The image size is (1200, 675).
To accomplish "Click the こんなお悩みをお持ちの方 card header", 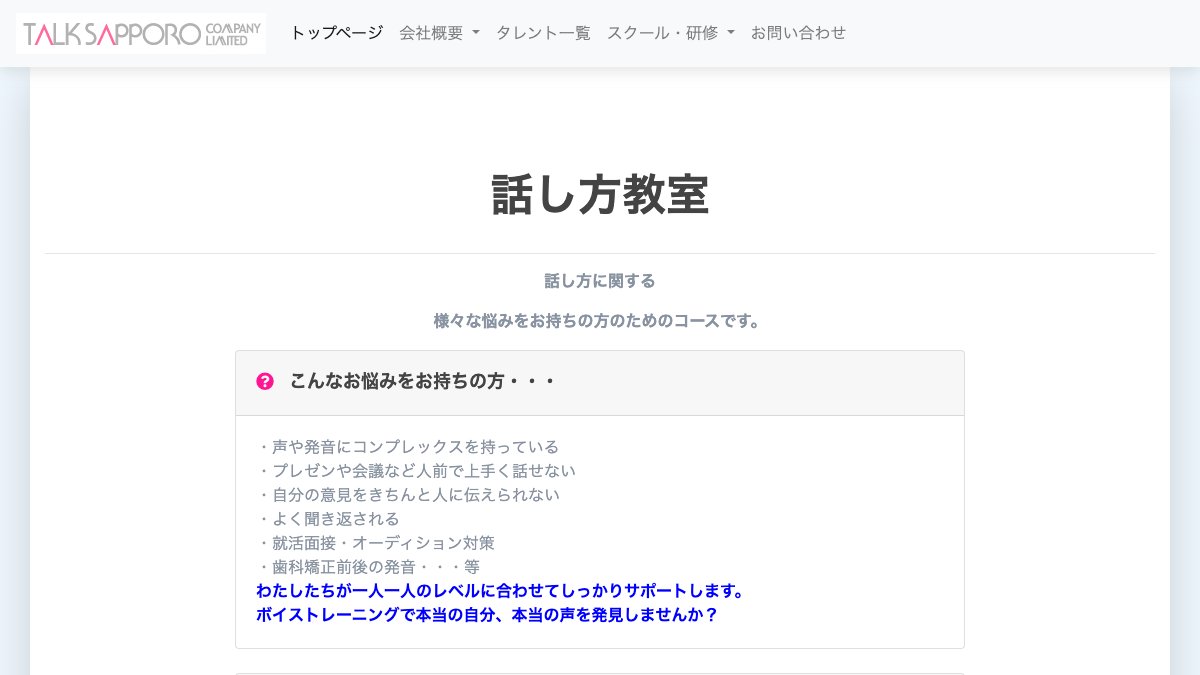I will (x=600, y=382).
